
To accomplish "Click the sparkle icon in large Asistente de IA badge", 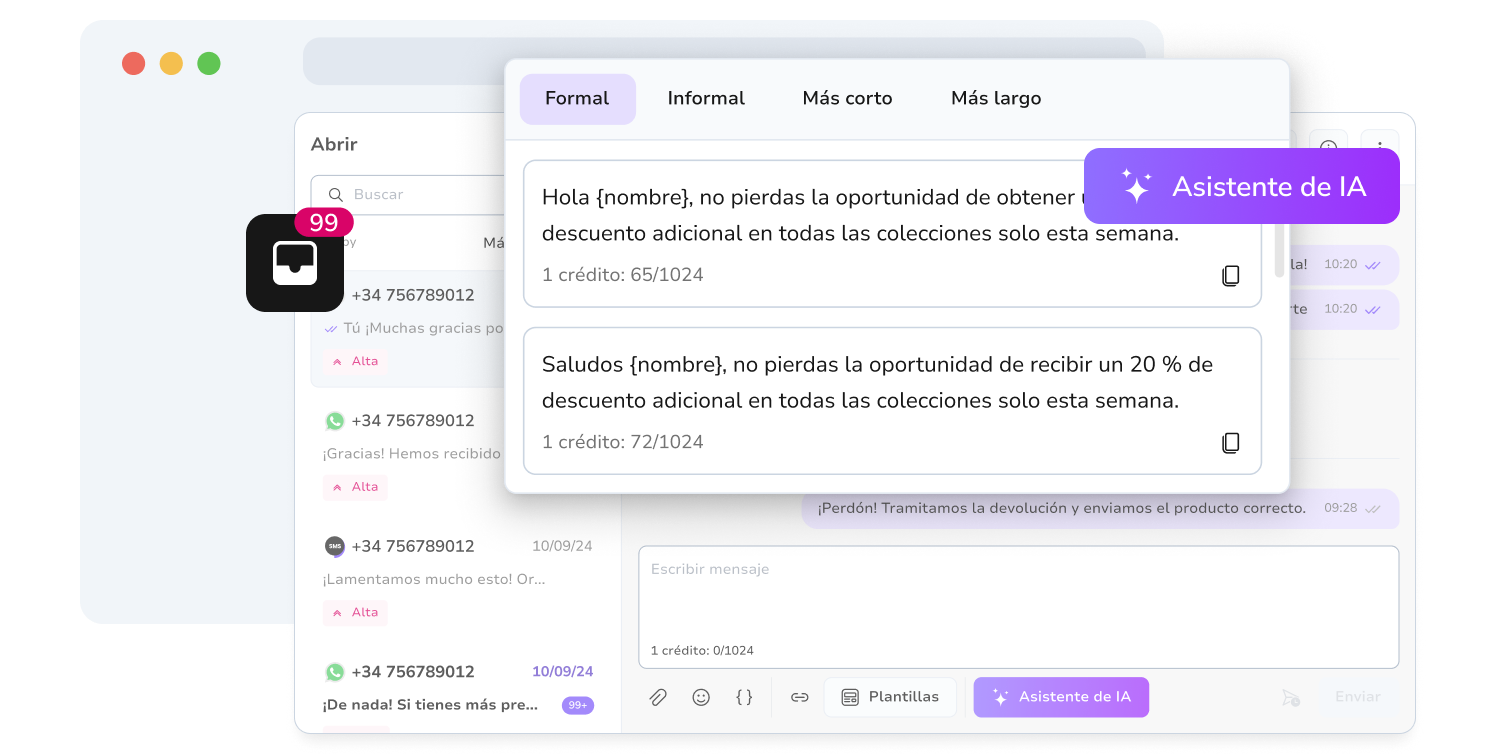I will pyautogui.click(x=1136, y=186).
